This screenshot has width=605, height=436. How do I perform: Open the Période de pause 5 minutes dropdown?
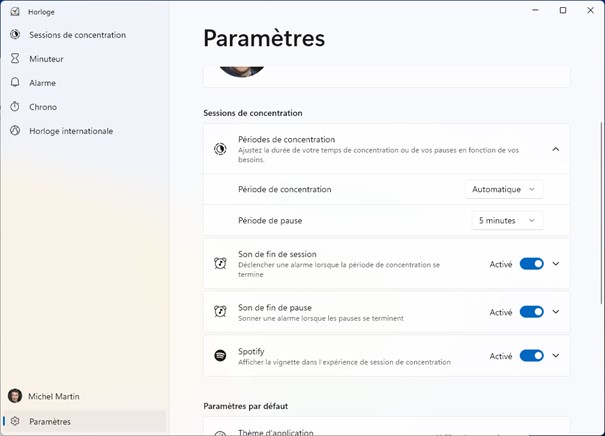[x=507, y=220]
